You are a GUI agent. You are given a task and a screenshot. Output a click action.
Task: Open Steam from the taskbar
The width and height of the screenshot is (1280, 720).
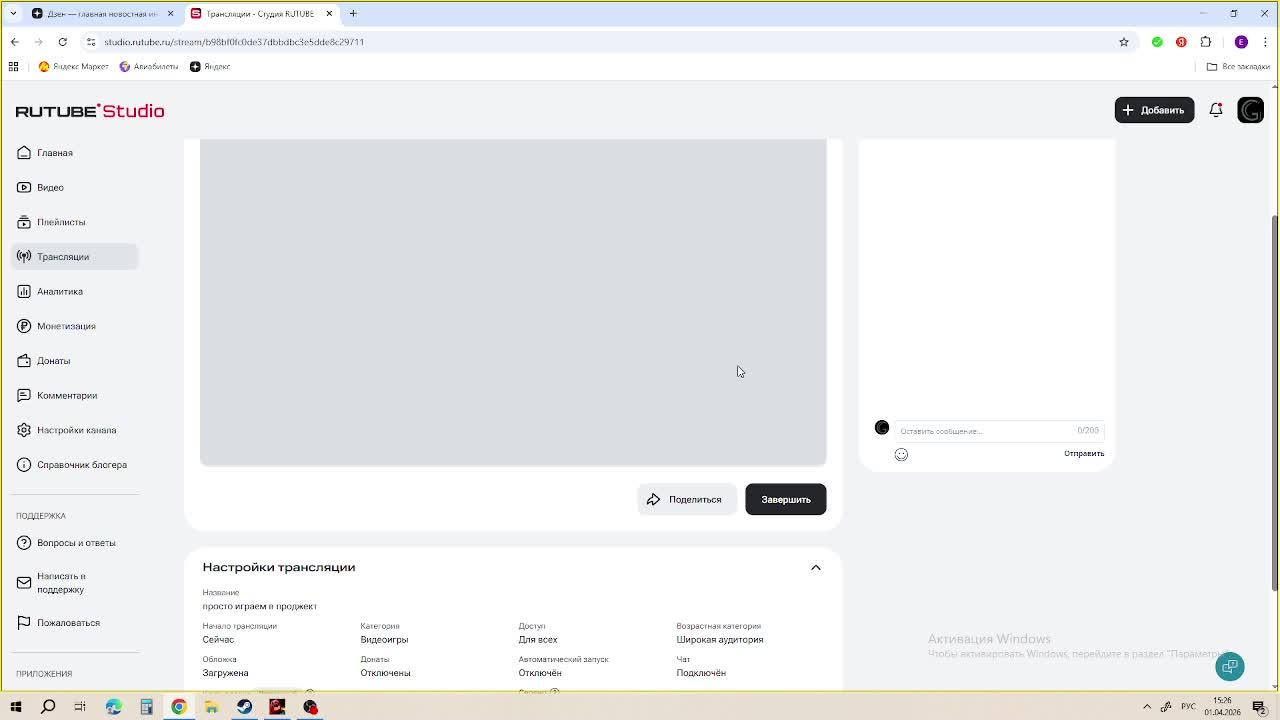pos(244,707)
